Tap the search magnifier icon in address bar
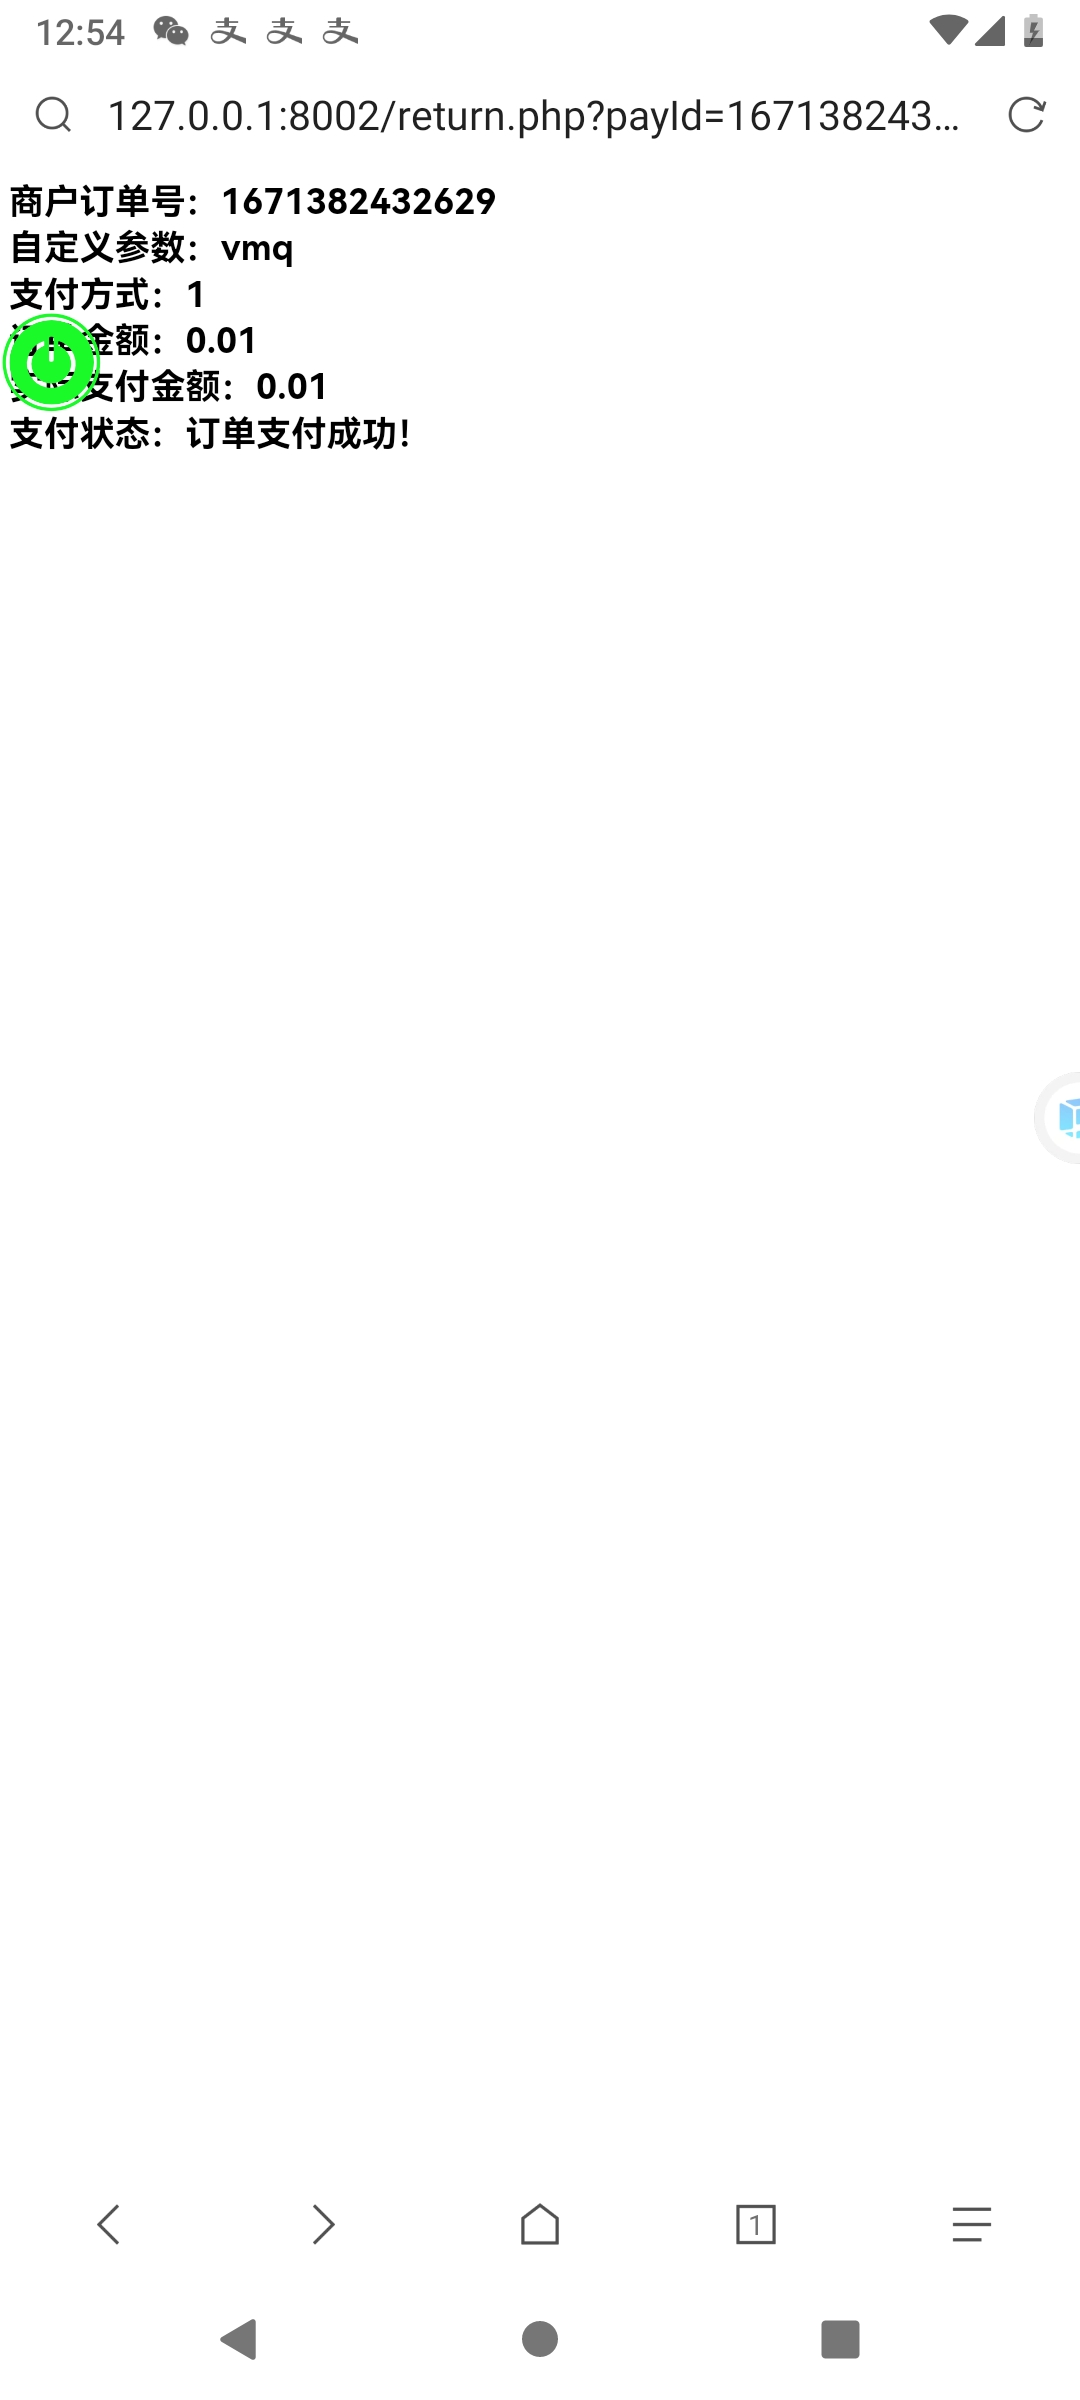Viewport: 1080px width, 2400px height. (x=53, y=115)
